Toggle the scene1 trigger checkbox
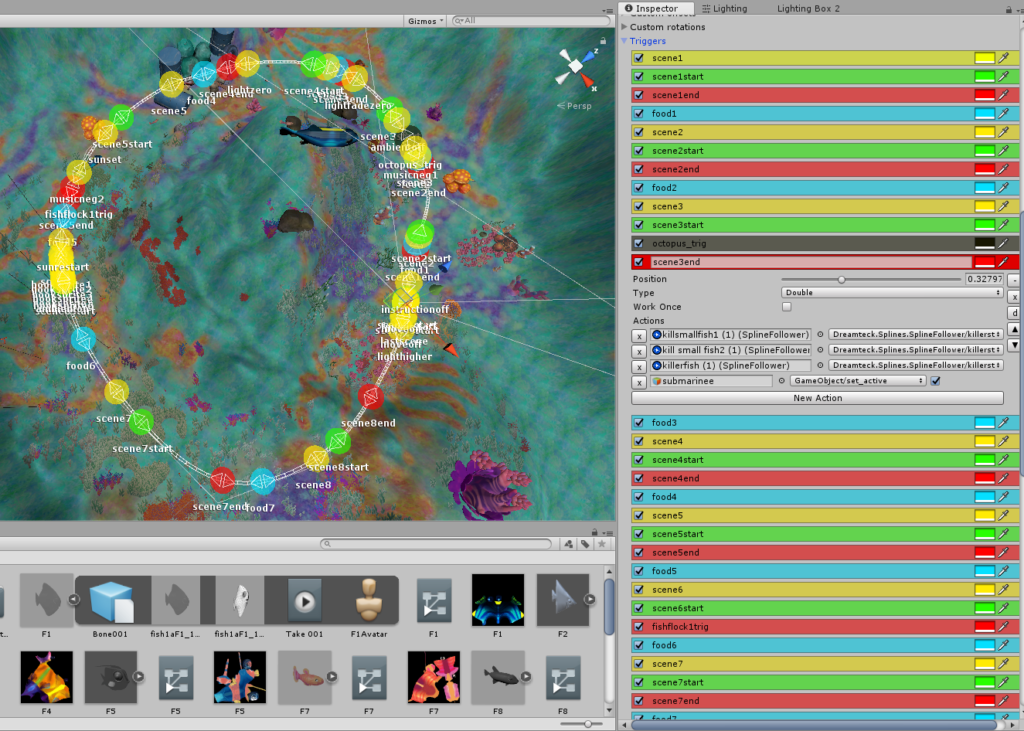This screenshot has width=1024, height=731. [639, 57]
